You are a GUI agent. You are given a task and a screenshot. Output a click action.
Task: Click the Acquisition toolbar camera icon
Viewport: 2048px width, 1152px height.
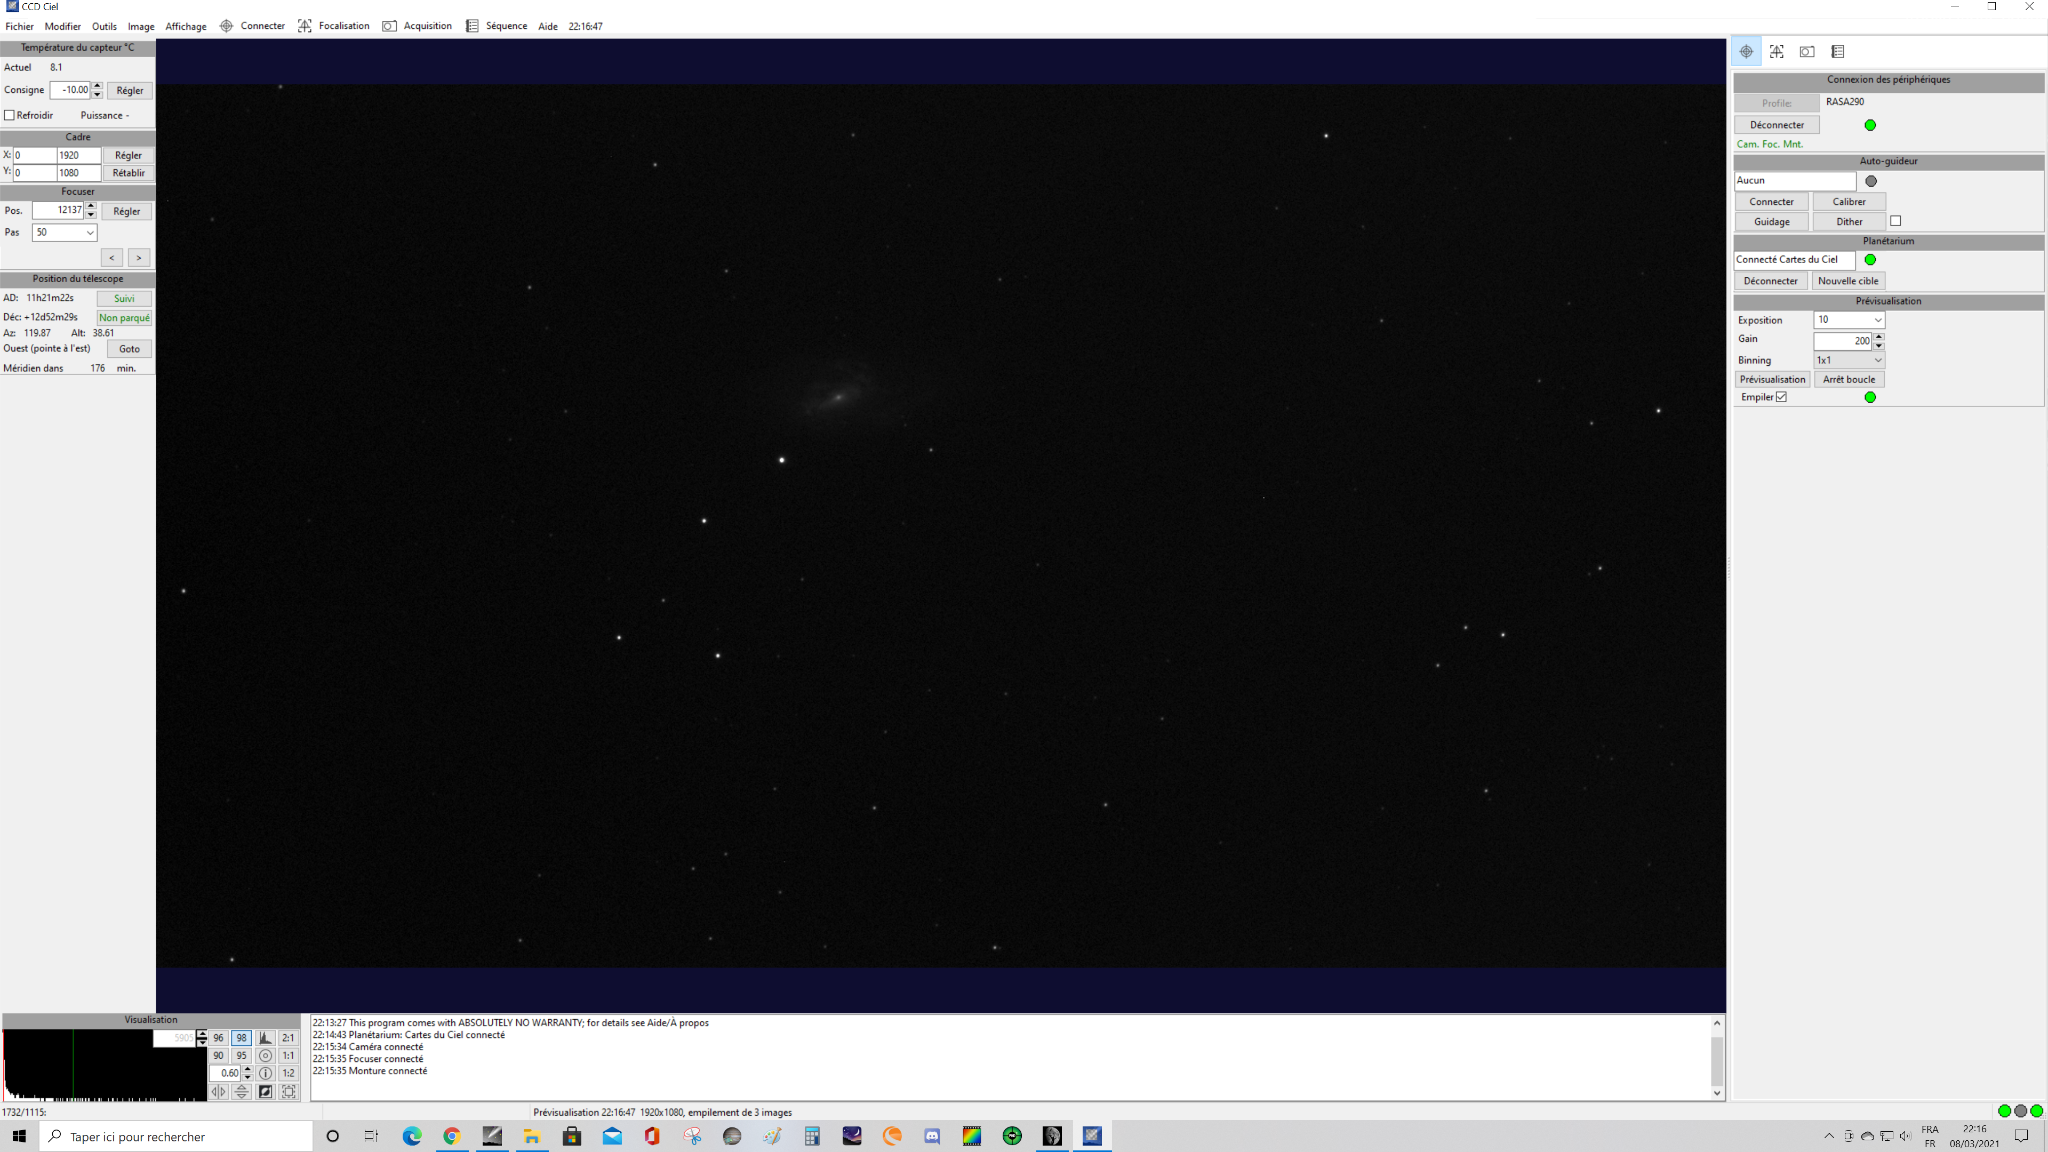pos(390,26)
